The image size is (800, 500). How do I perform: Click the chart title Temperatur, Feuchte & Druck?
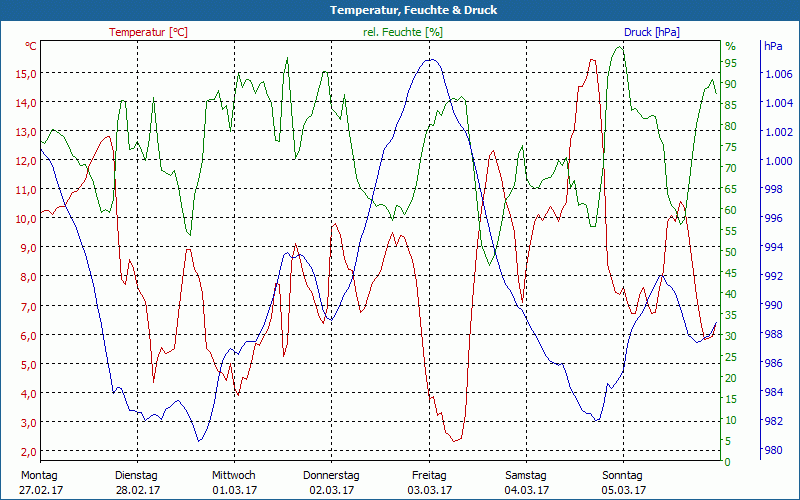400,10
